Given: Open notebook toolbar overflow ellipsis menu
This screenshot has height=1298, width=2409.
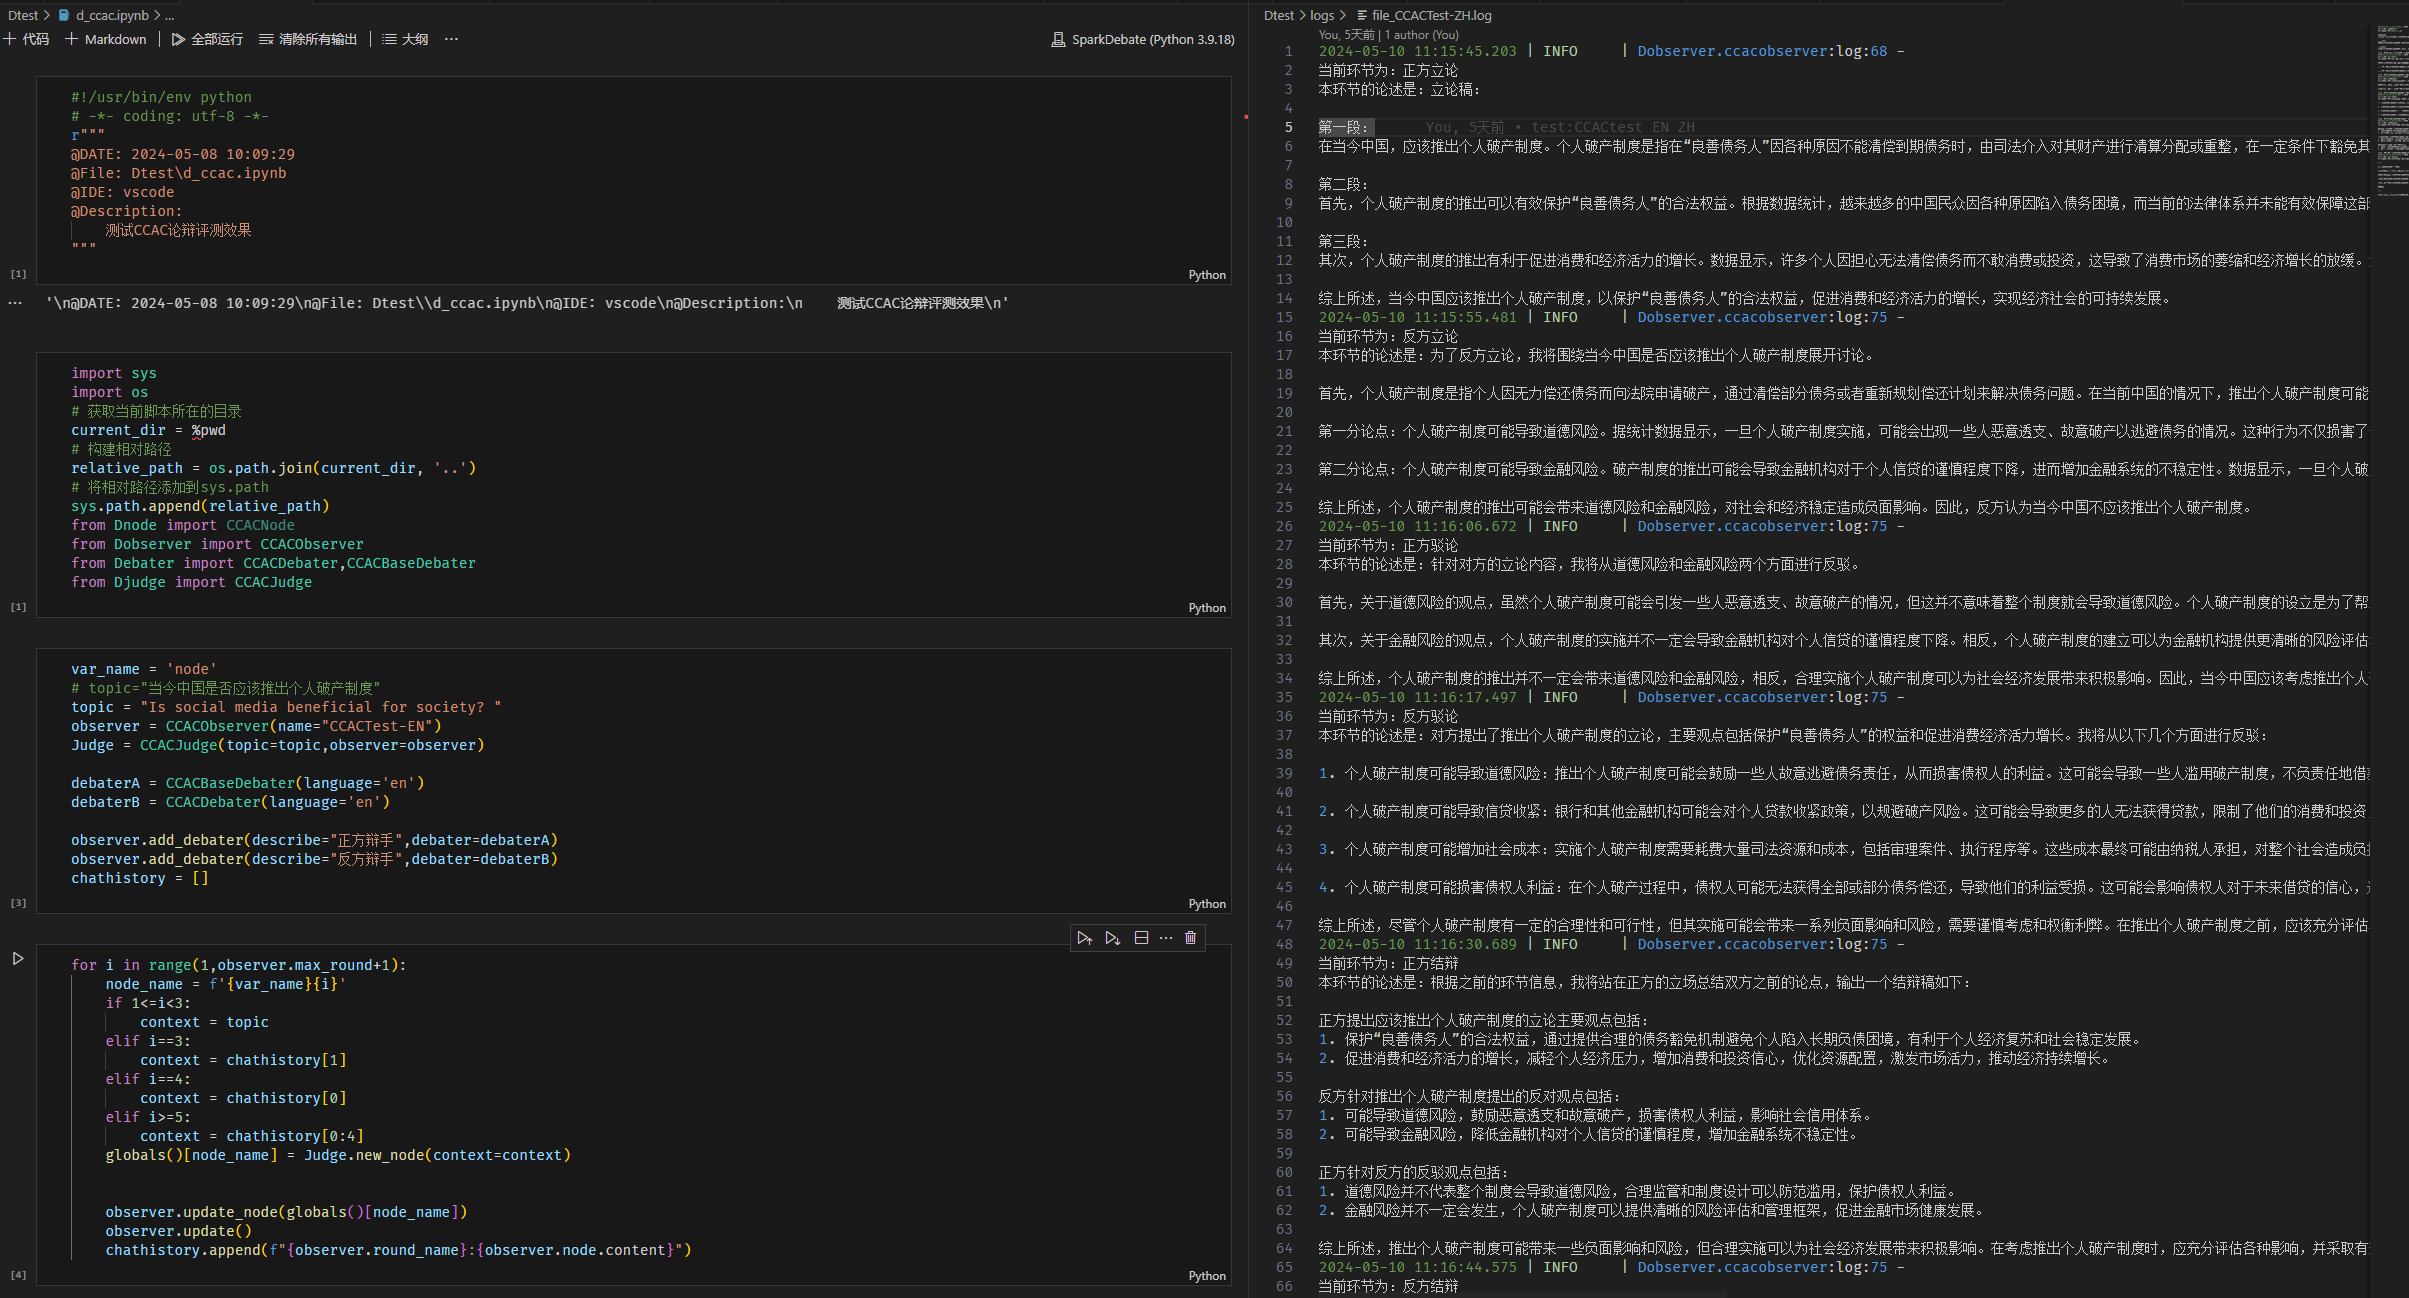Looking at the screenshot, I should [451, 39].
